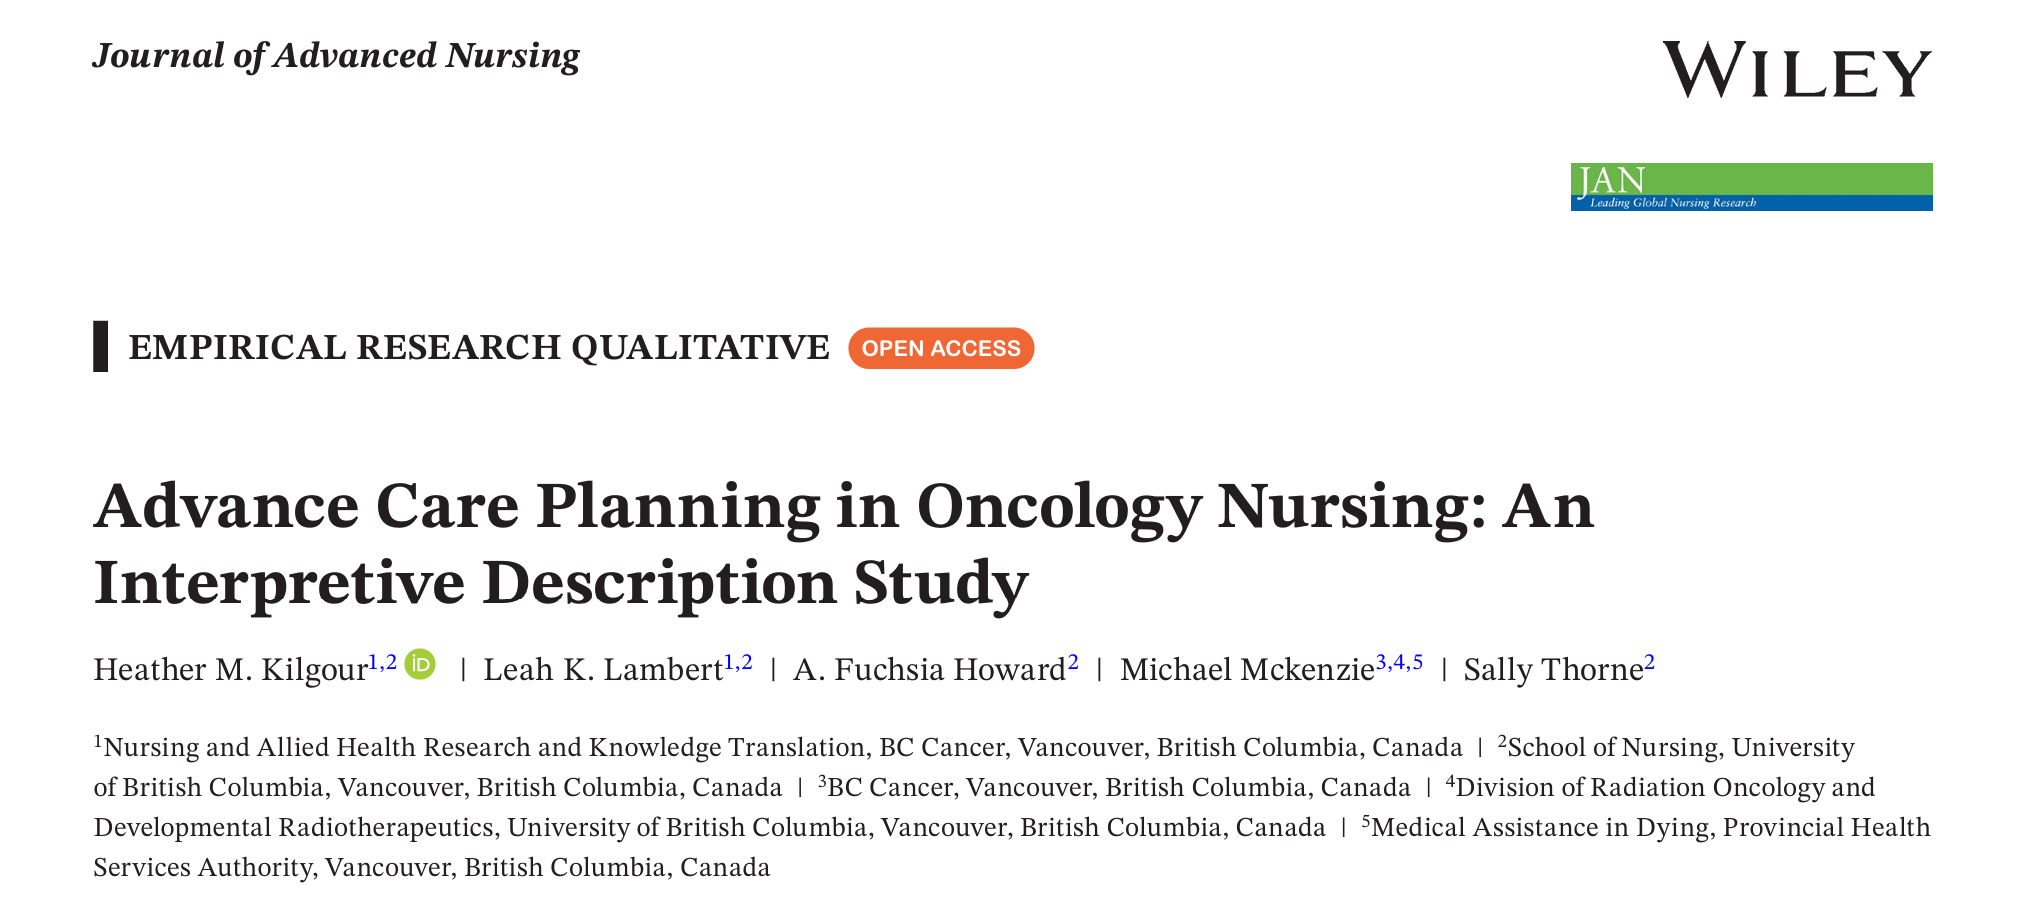This screenshot has height=901, width=2026.
Task: Click affiliation superscript 2 after Heather M. Kilgour
Action: [x=390, y=662]
